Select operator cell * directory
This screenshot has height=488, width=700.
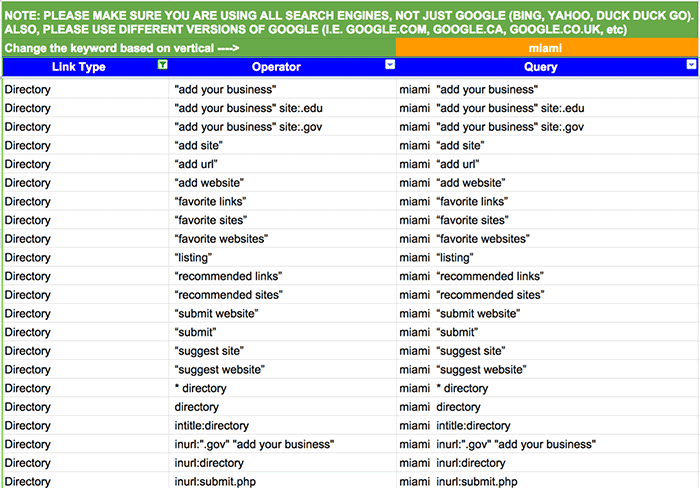click(283, 388)
